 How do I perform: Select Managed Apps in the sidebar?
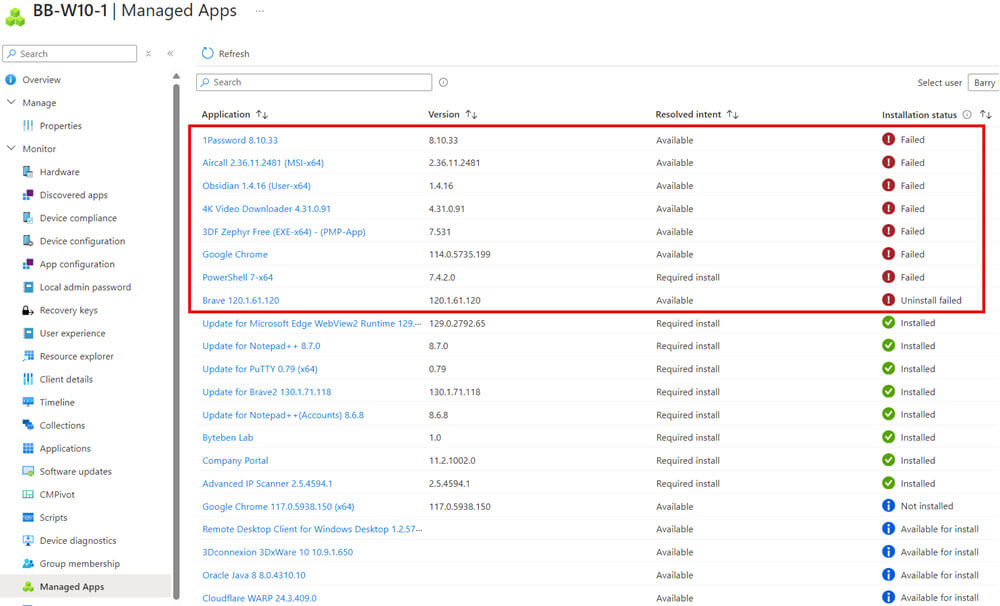(x=71, y=586)
